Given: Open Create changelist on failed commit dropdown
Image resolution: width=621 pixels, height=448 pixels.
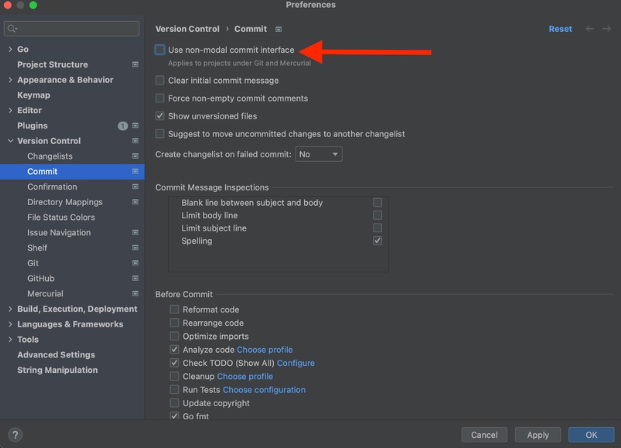Looking at the screenshot, I should [319, 155].
